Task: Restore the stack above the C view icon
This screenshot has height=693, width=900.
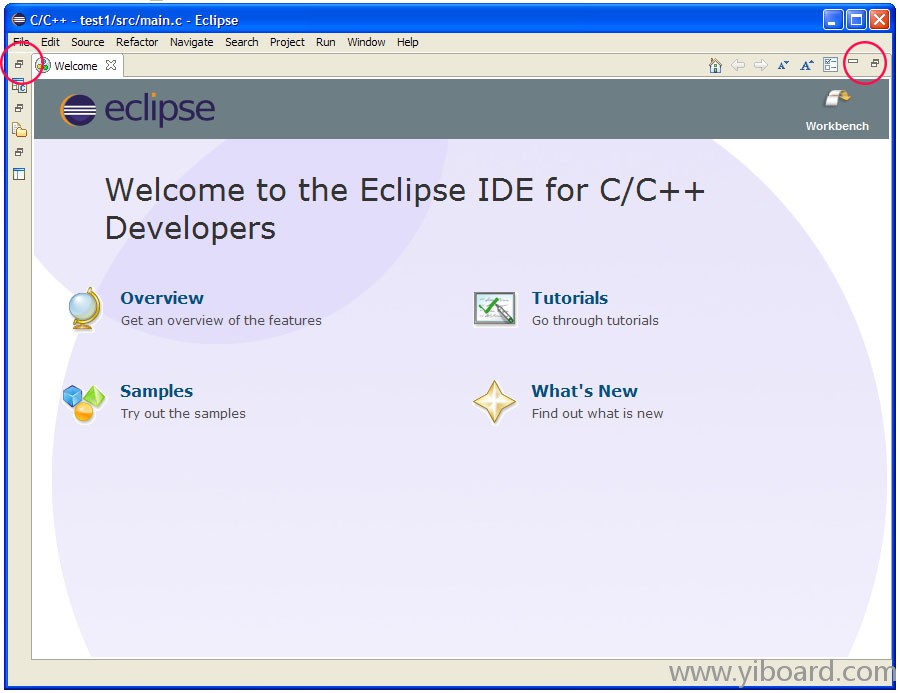Action: click(x=19, y=64)
